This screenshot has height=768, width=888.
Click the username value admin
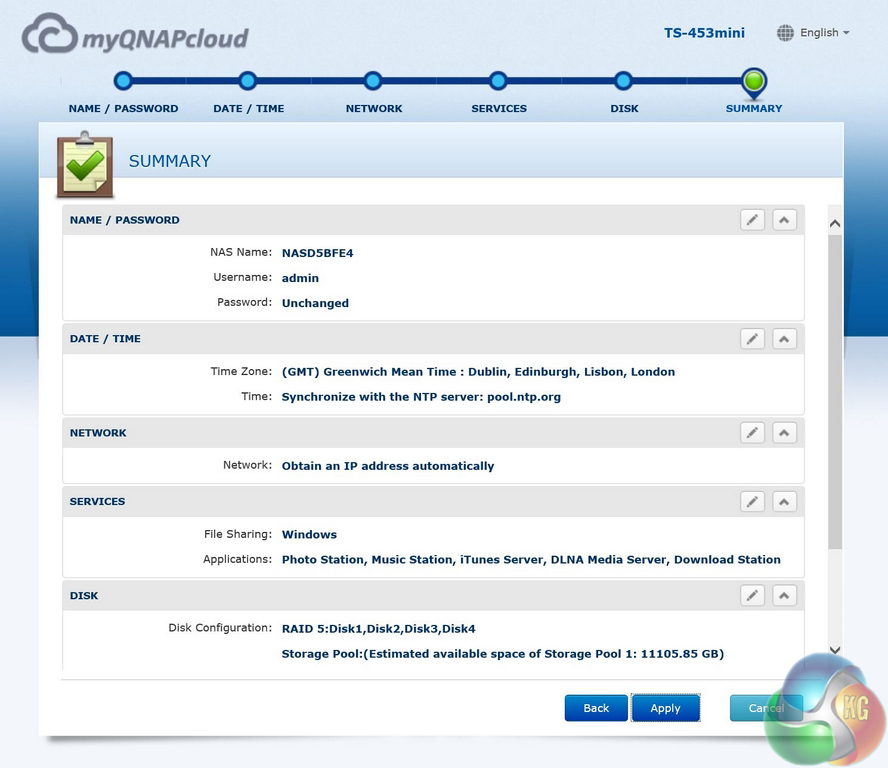[x=300, y=278]
